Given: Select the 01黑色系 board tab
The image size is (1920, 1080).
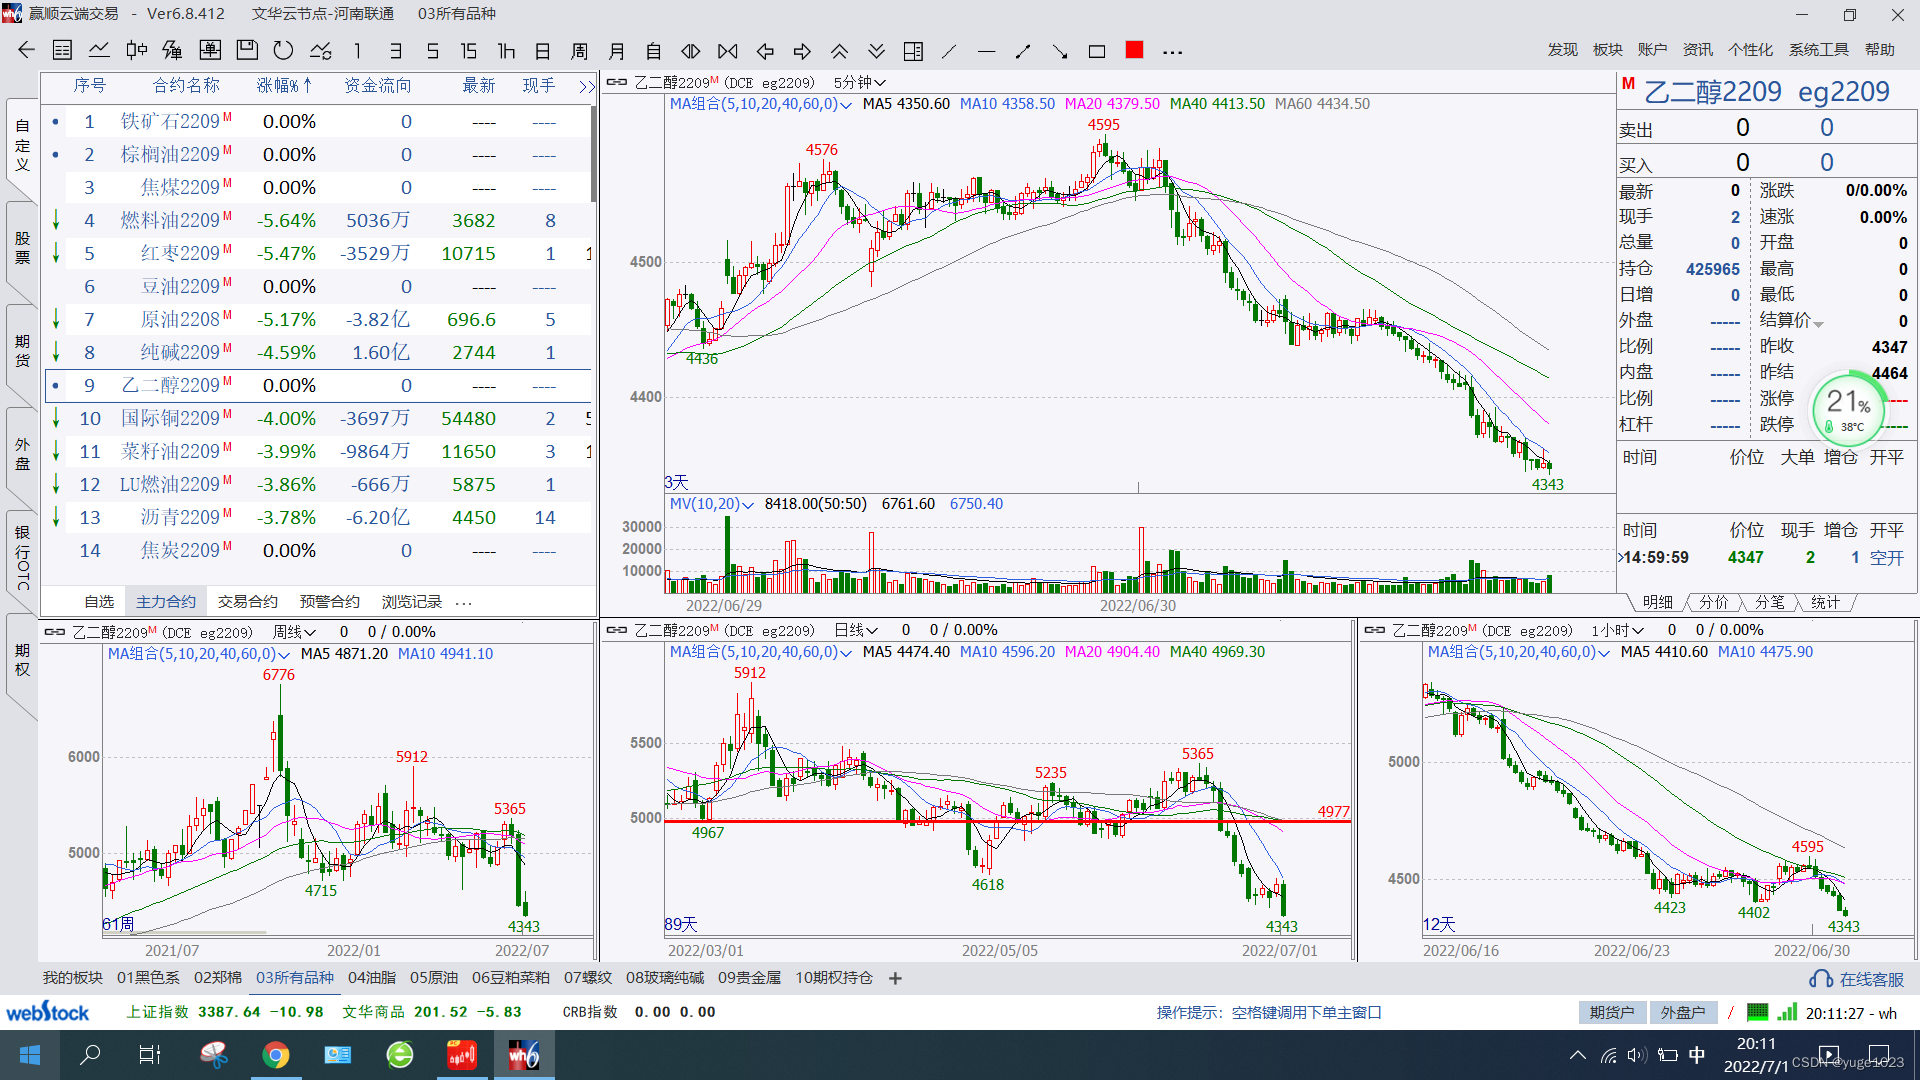Looking at the screenshot, I should click(148, 978).
